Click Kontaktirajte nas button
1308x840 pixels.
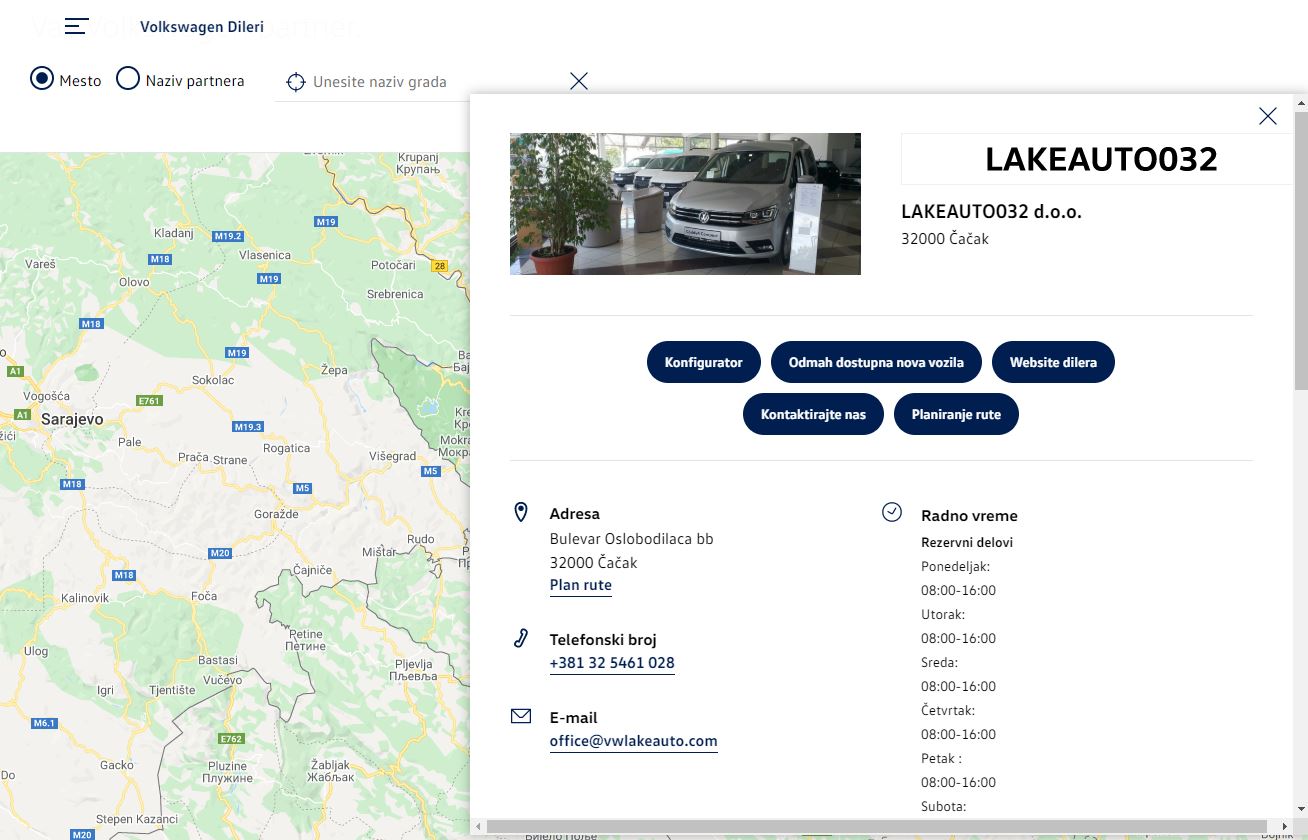pyautogui.click(x=813, y=414)
